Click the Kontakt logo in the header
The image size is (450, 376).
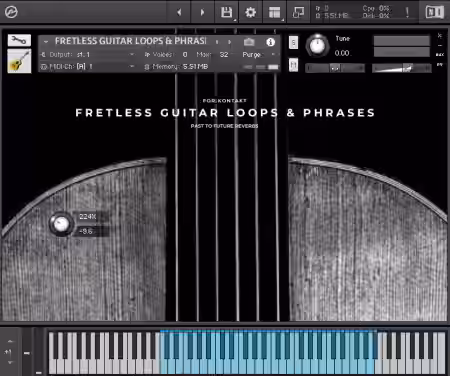11,12
